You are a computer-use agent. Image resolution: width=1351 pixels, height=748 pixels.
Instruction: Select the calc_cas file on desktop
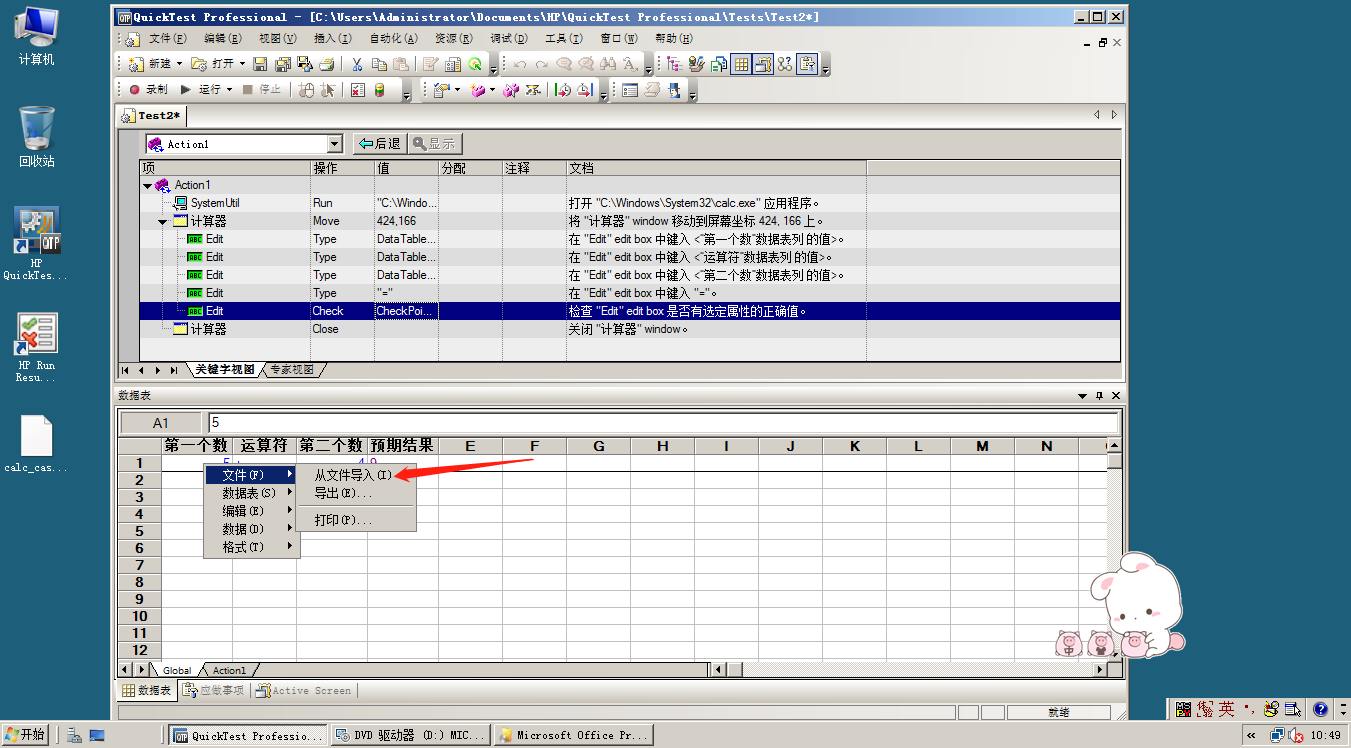pyautogui.click(x=36, y=444)
